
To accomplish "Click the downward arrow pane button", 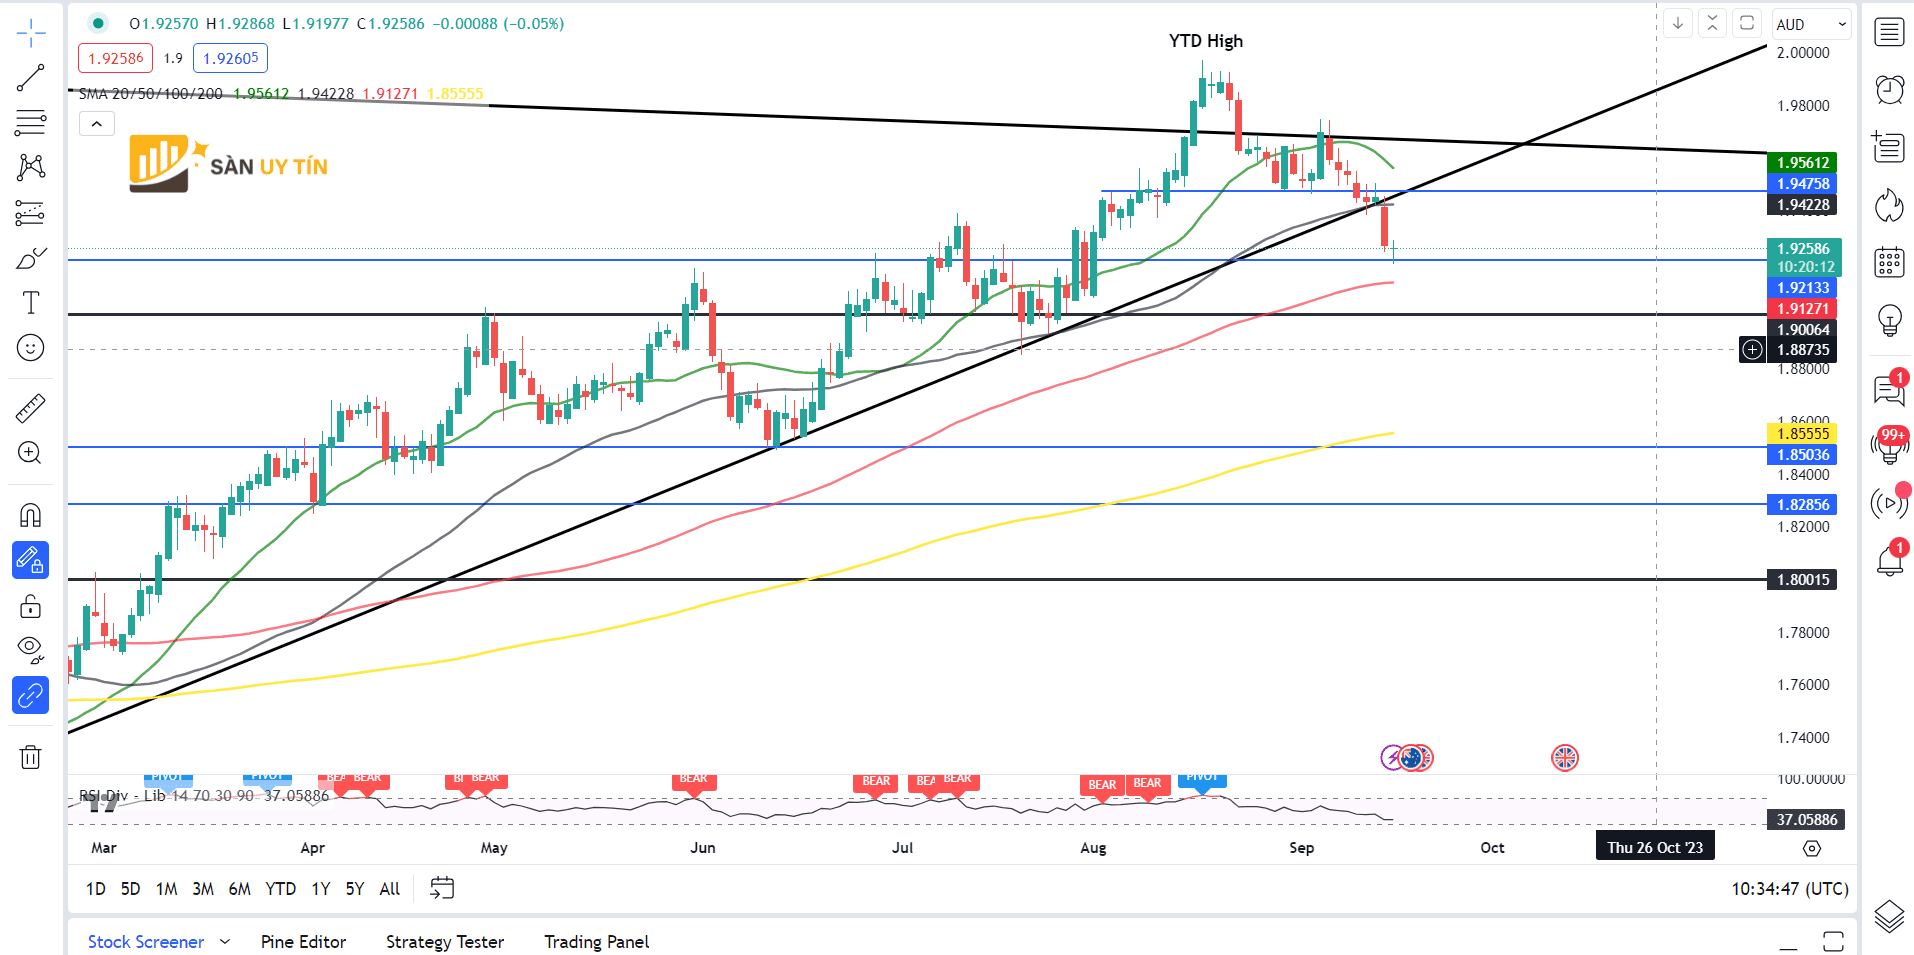I will click(1678, 23).
